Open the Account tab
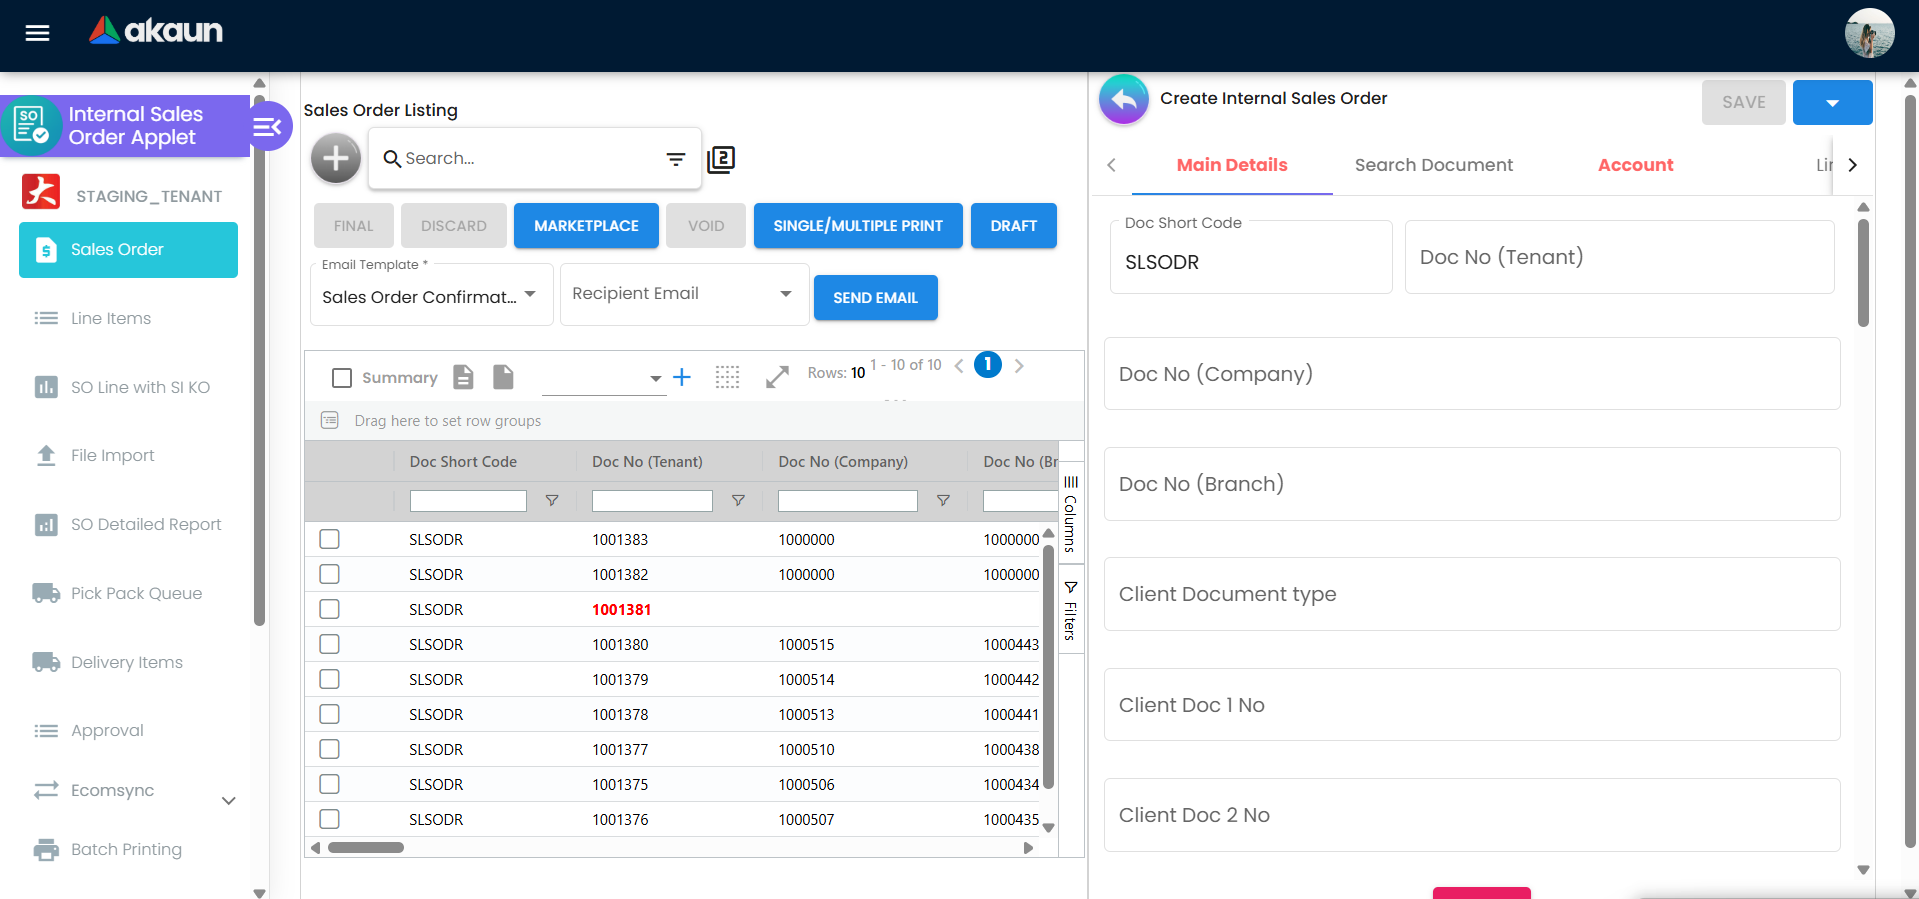The width and height of the screenshot is (1919, 899). (x=1635, y=165)
